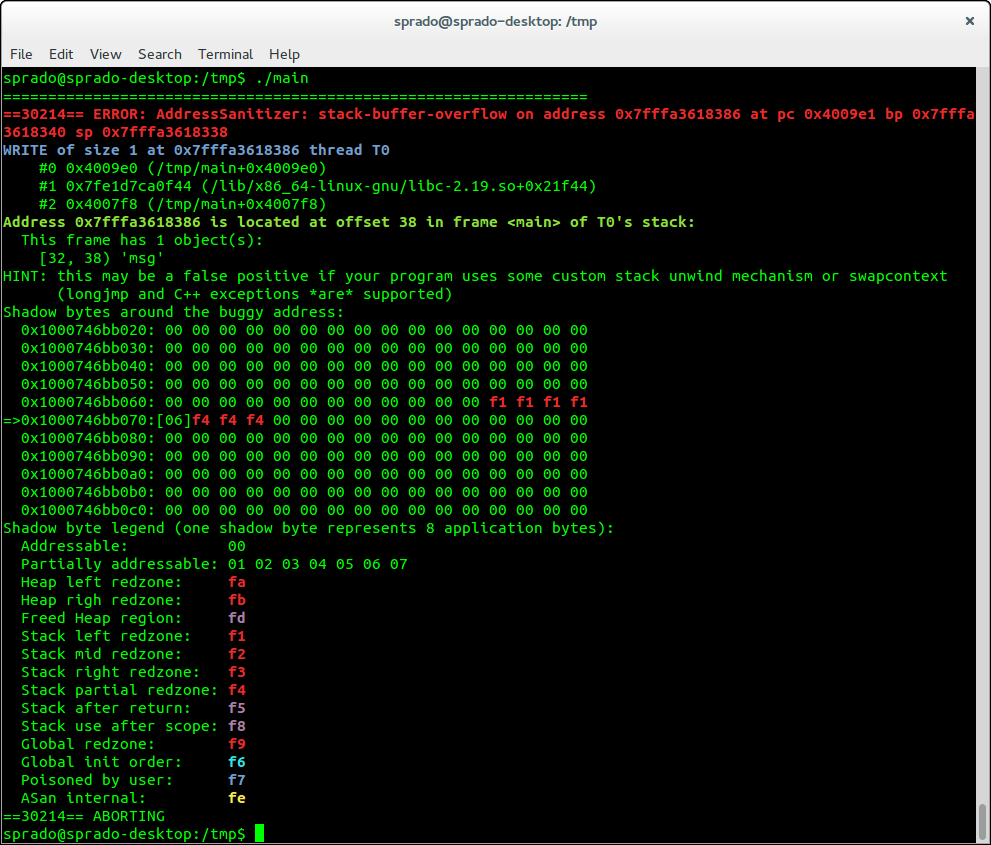Open the Help menu
The width and height of the screenshot is (991, 845).
pos(283,54)
